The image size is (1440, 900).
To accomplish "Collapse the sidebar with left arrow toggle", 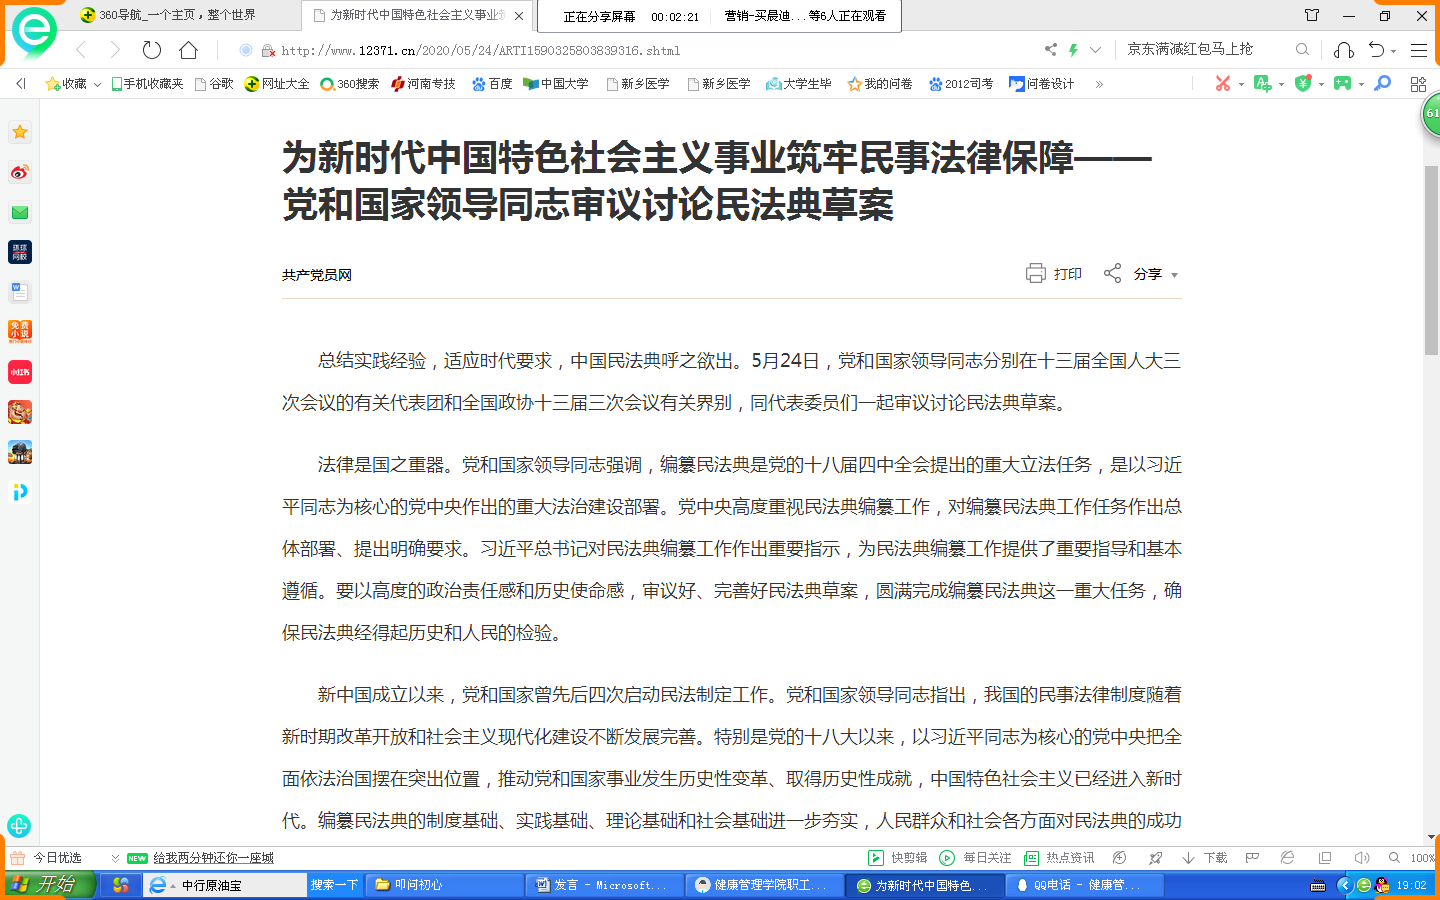I will 21,84.
